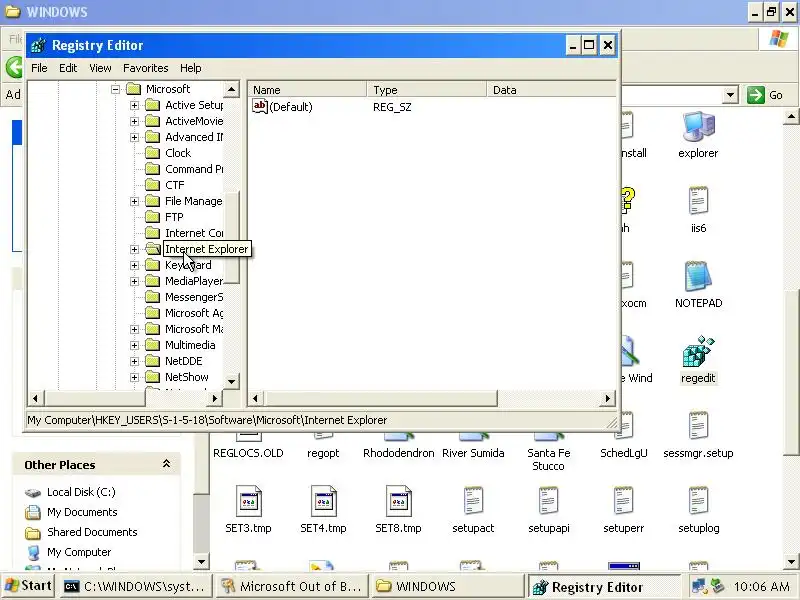Viewport: 800px width, 600px height.
Task: Click the Local Disk (C:) drive icon
Action: (33, 492)
